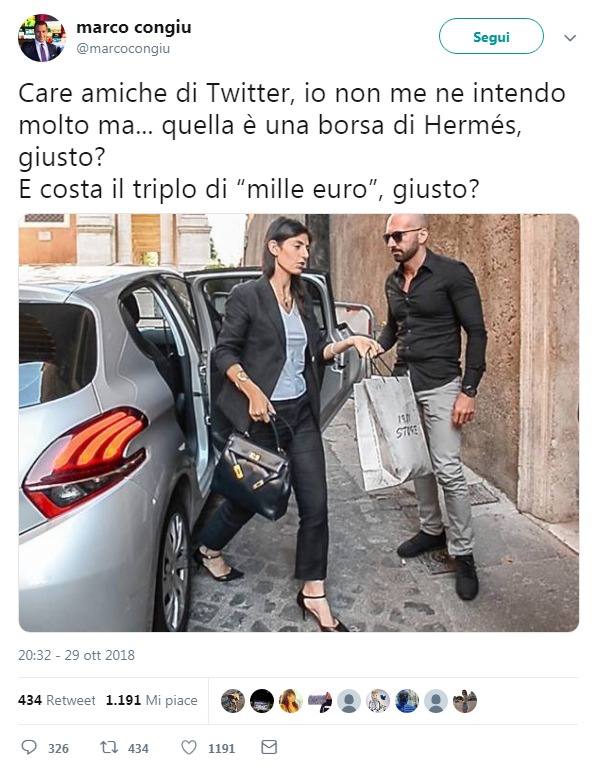Expand the tweet options chevron menu
599x767 pixels.
[x=570, y=38]
